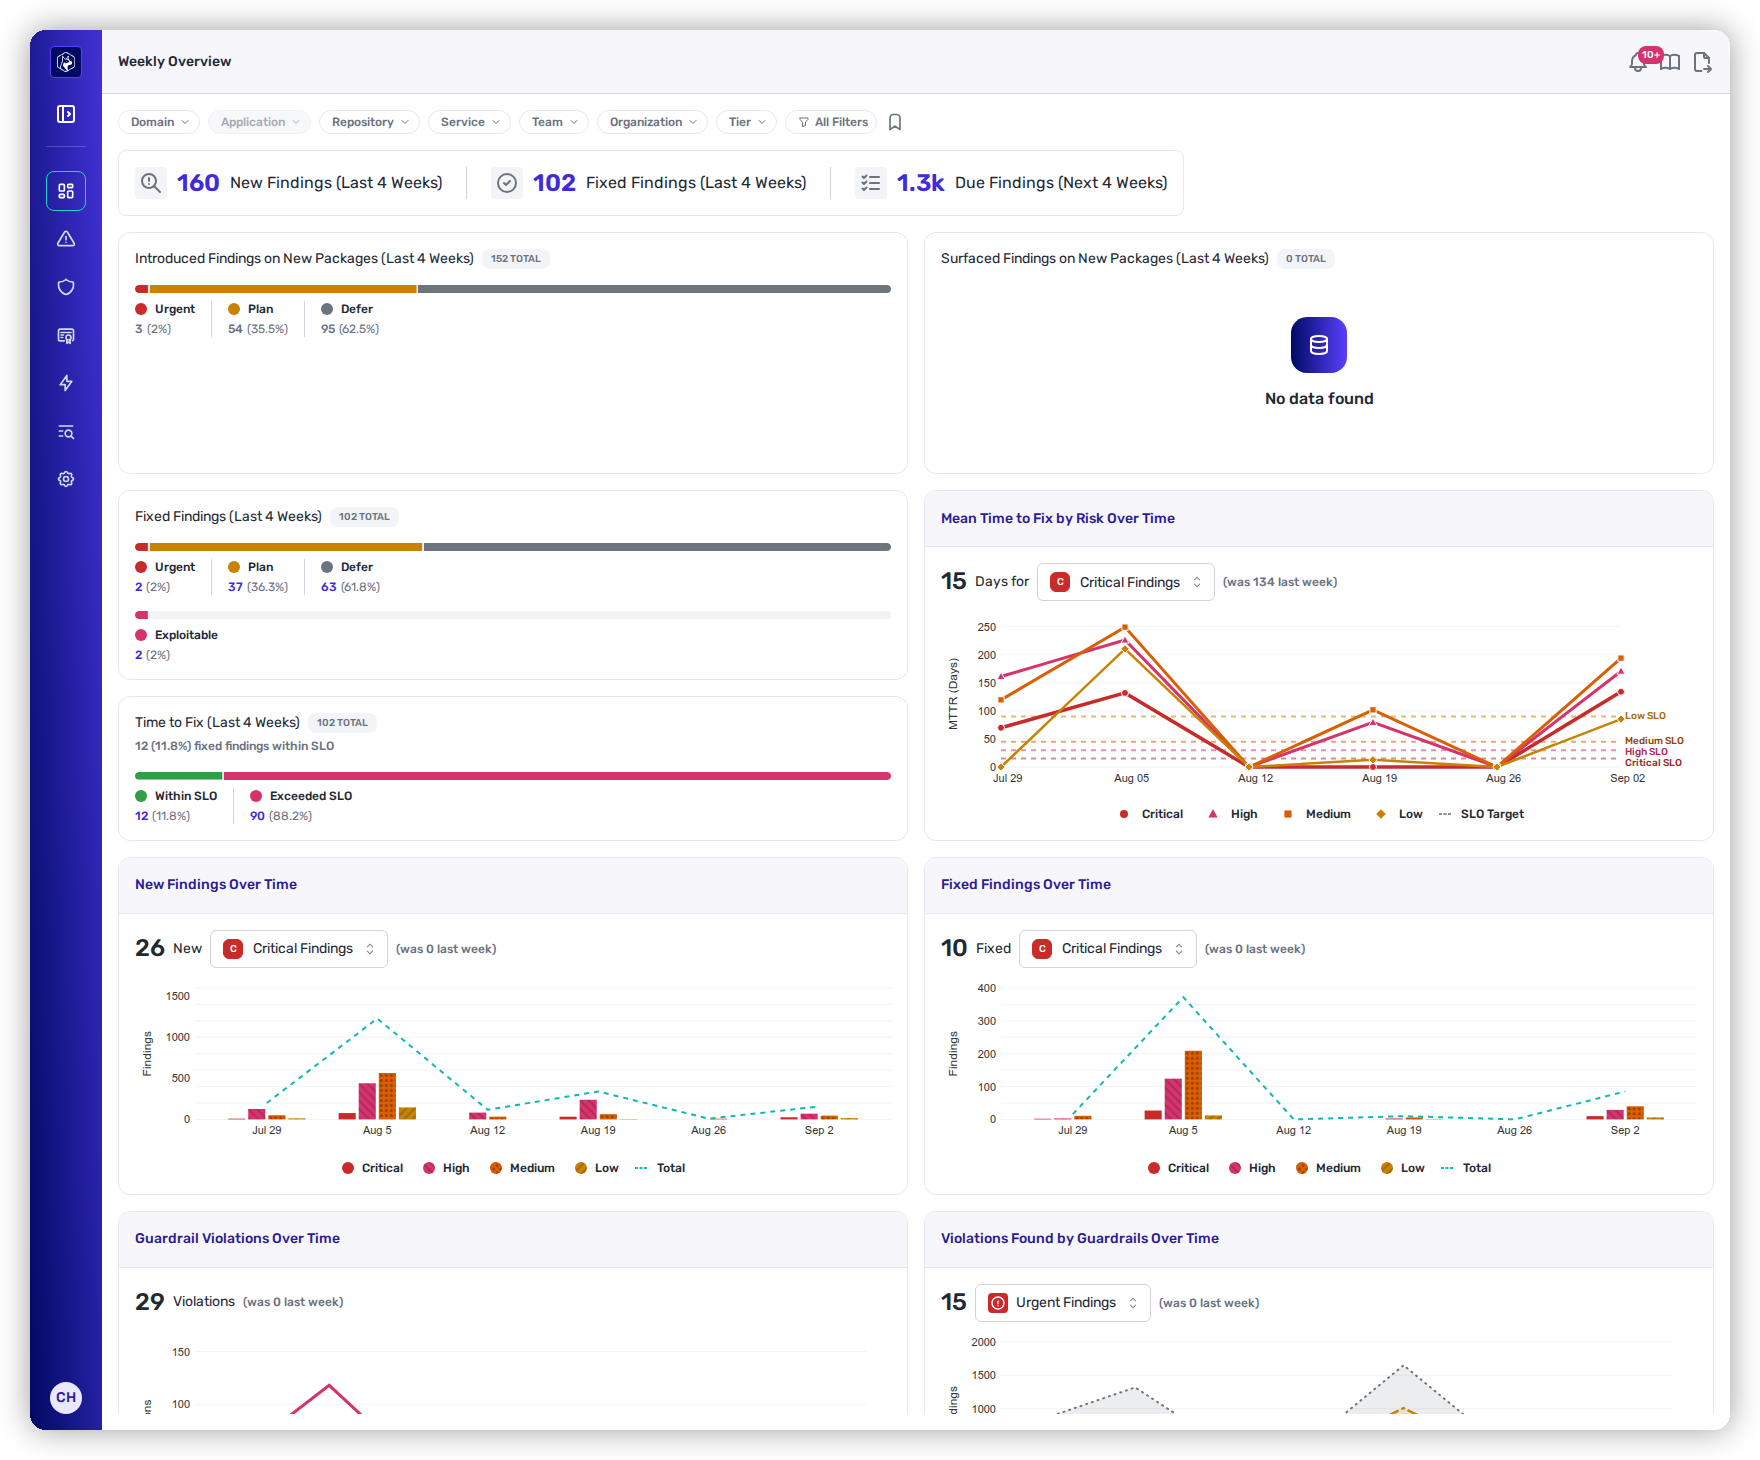Toggle Medium series in Mean Time to Fix legend
The height and width of the screenshot is (1460, 1760).
coord(1316,814)
